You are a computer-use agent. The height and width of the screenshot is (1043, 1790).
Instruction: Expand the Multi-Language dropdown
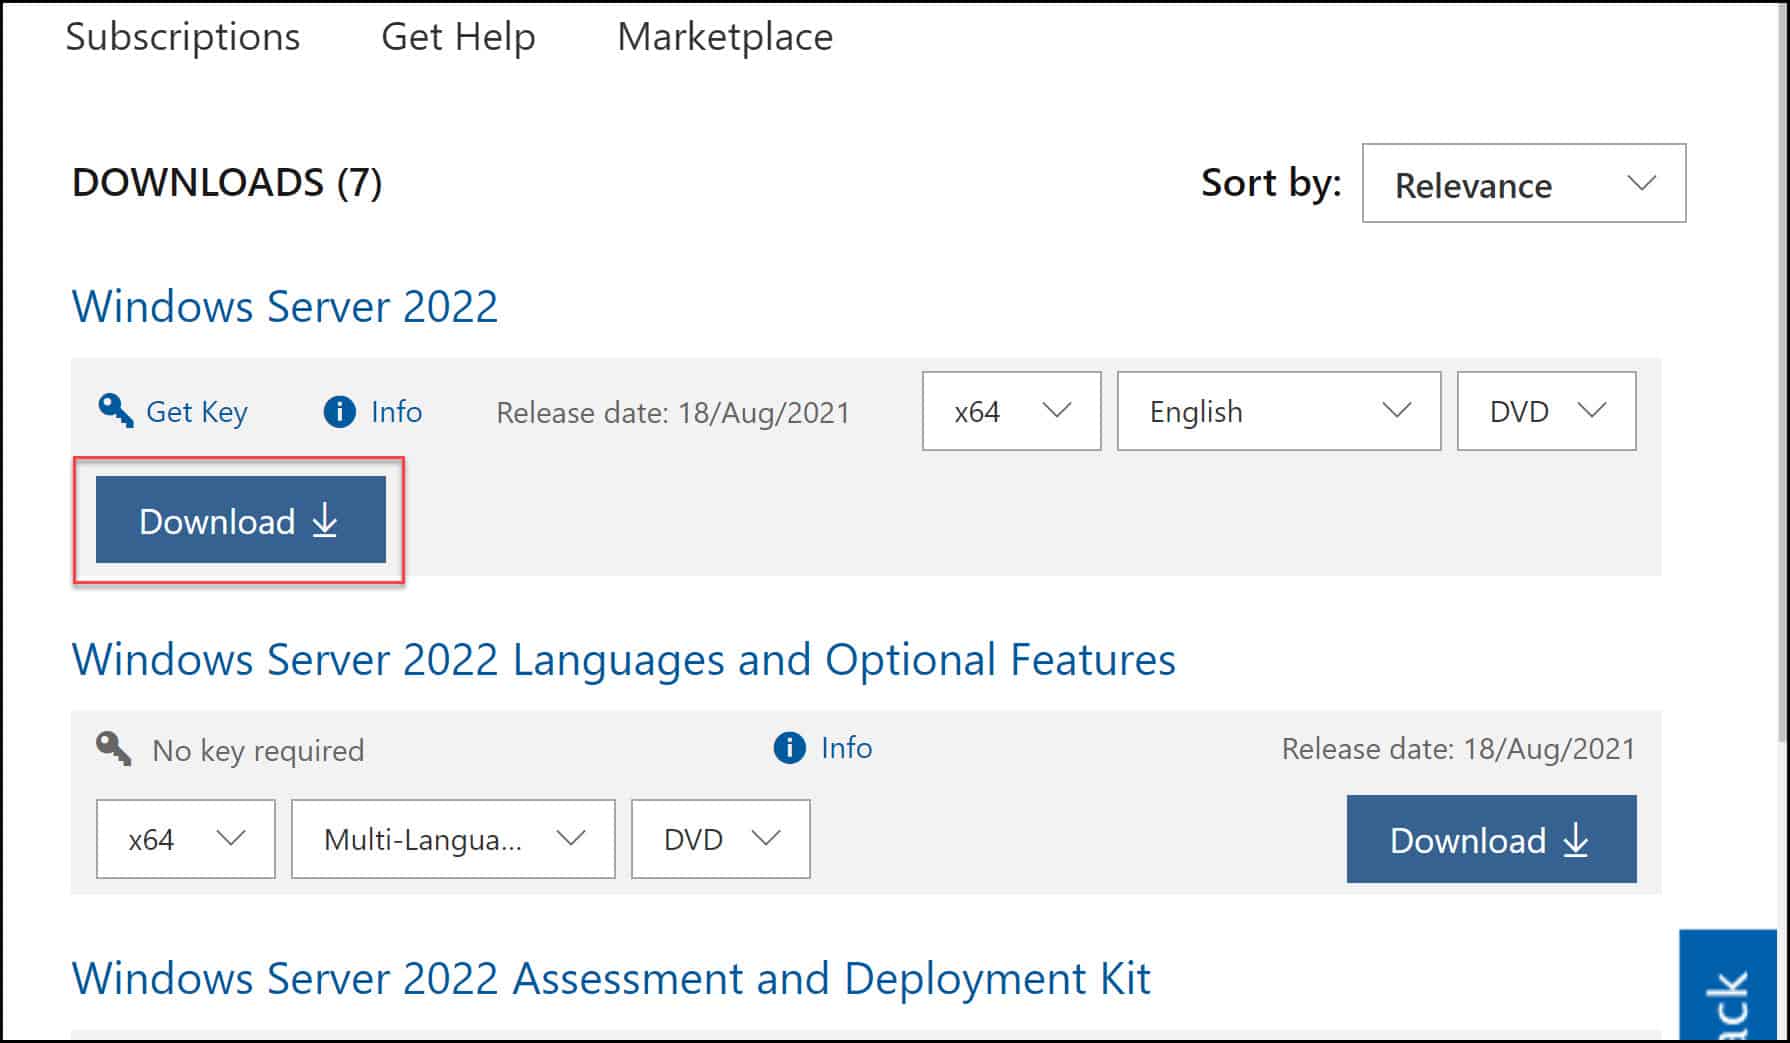click(x=453, y=839)
